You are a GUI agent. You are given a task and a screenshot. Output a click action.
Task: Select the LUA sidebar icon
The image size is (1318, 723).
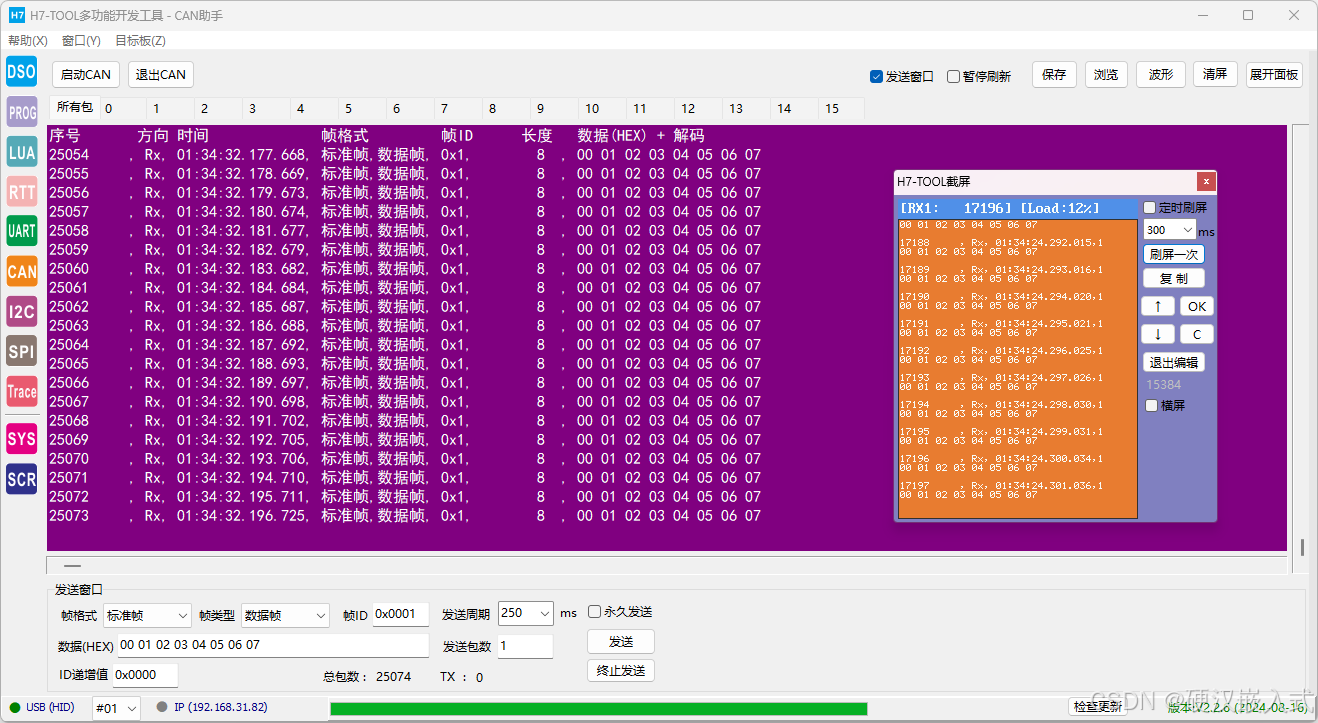pyautogui.click(x=22, y=152)
